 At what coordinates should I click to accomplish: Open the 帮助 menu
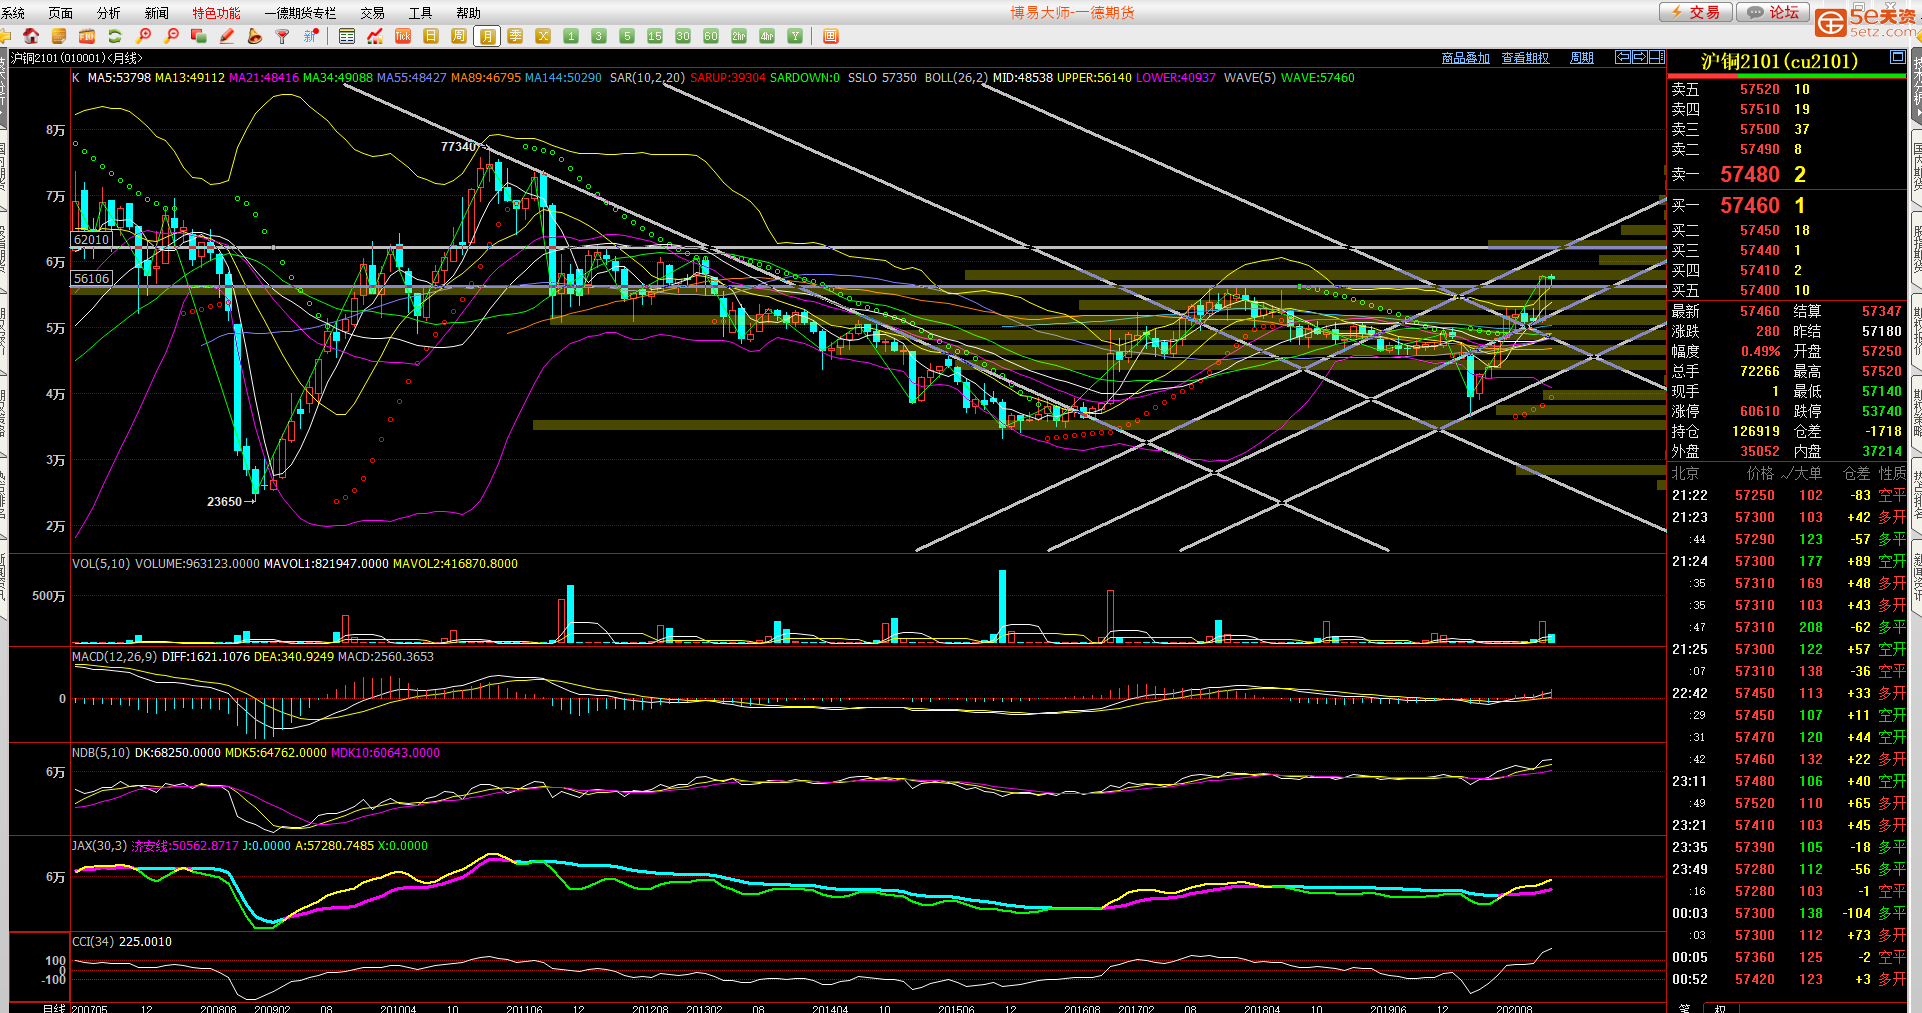[469, 13]
